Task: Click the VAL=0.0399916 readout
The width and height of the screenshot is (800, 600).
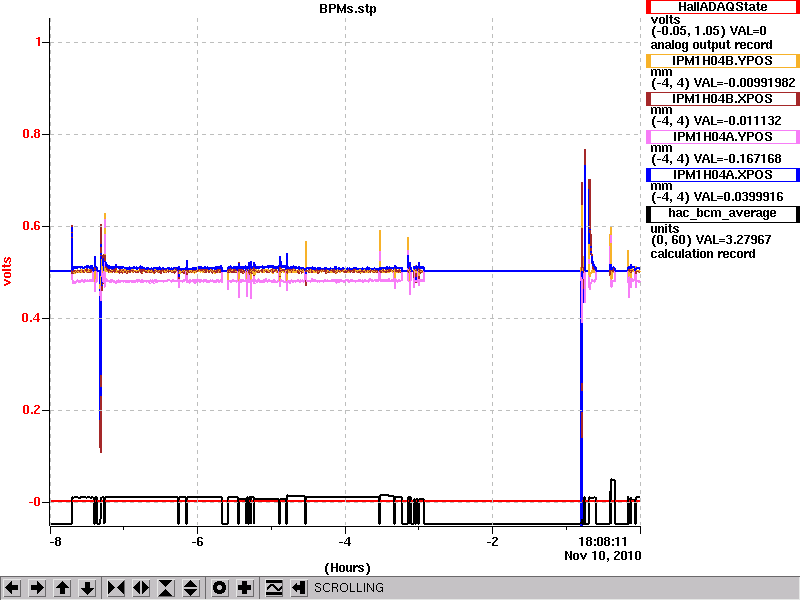Action: point(738,197)
